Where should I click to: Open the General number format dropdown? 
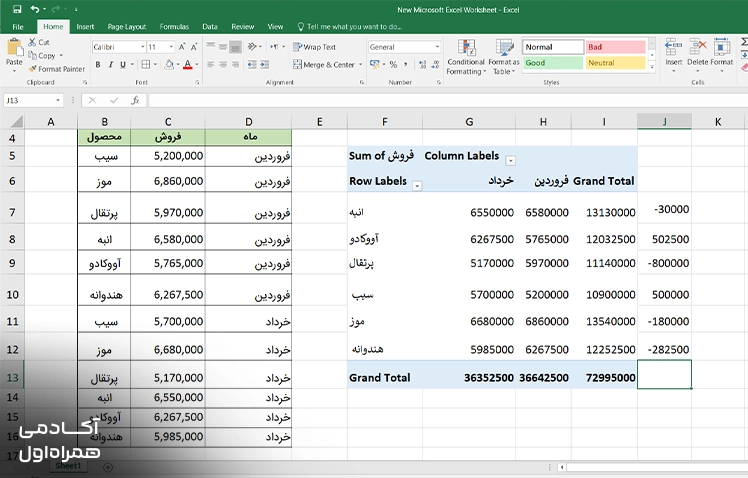[437, 47]
